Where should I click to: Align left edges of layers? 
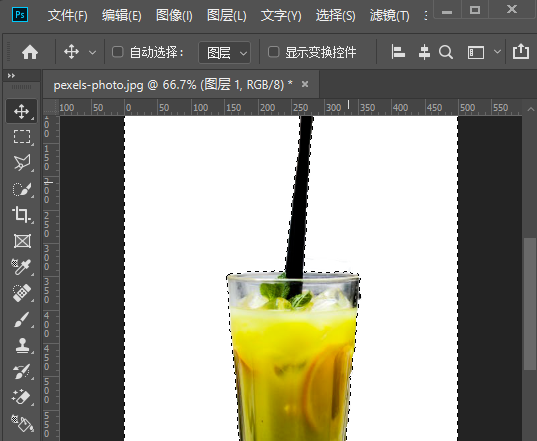pyautogui.click(x=398, y=52)
